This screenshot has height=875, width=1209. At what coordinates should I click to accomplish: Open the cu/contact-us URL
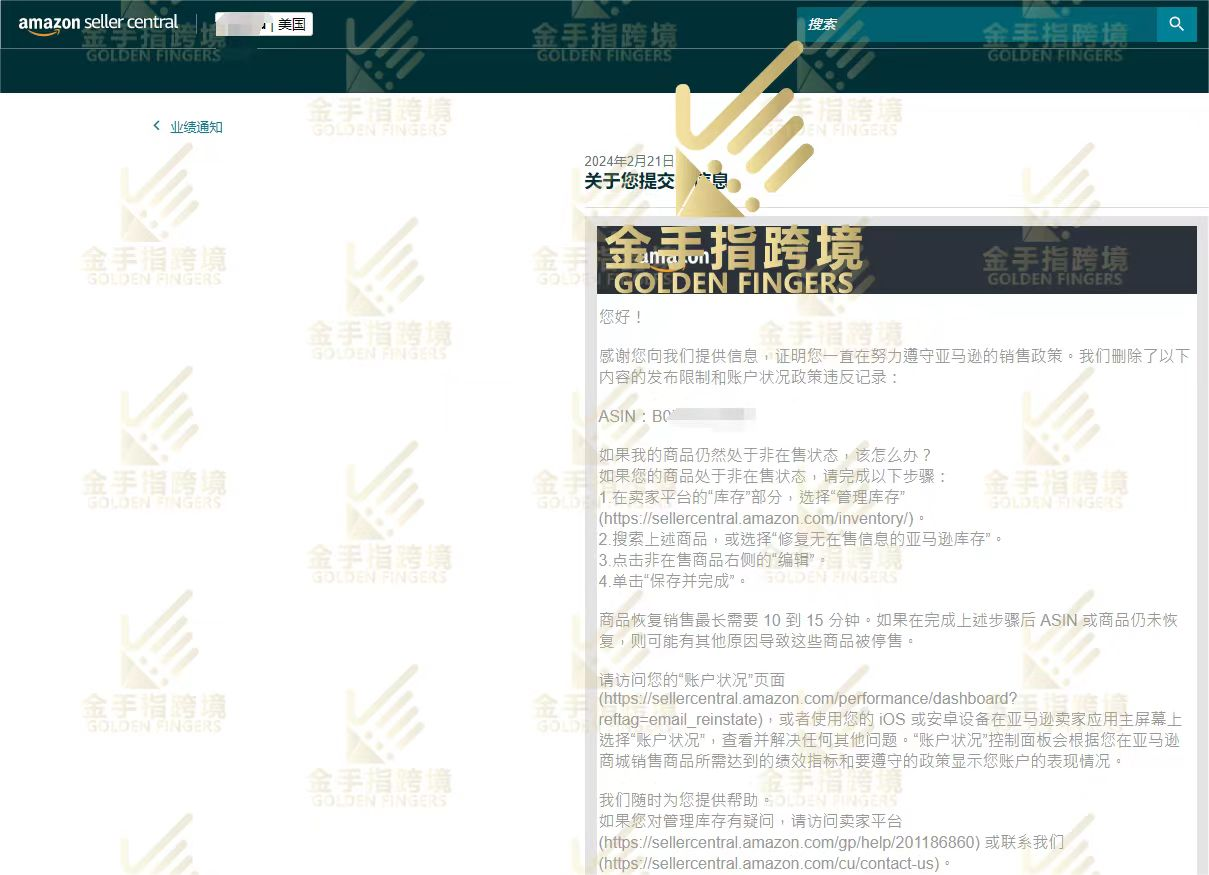click(770, 863)
